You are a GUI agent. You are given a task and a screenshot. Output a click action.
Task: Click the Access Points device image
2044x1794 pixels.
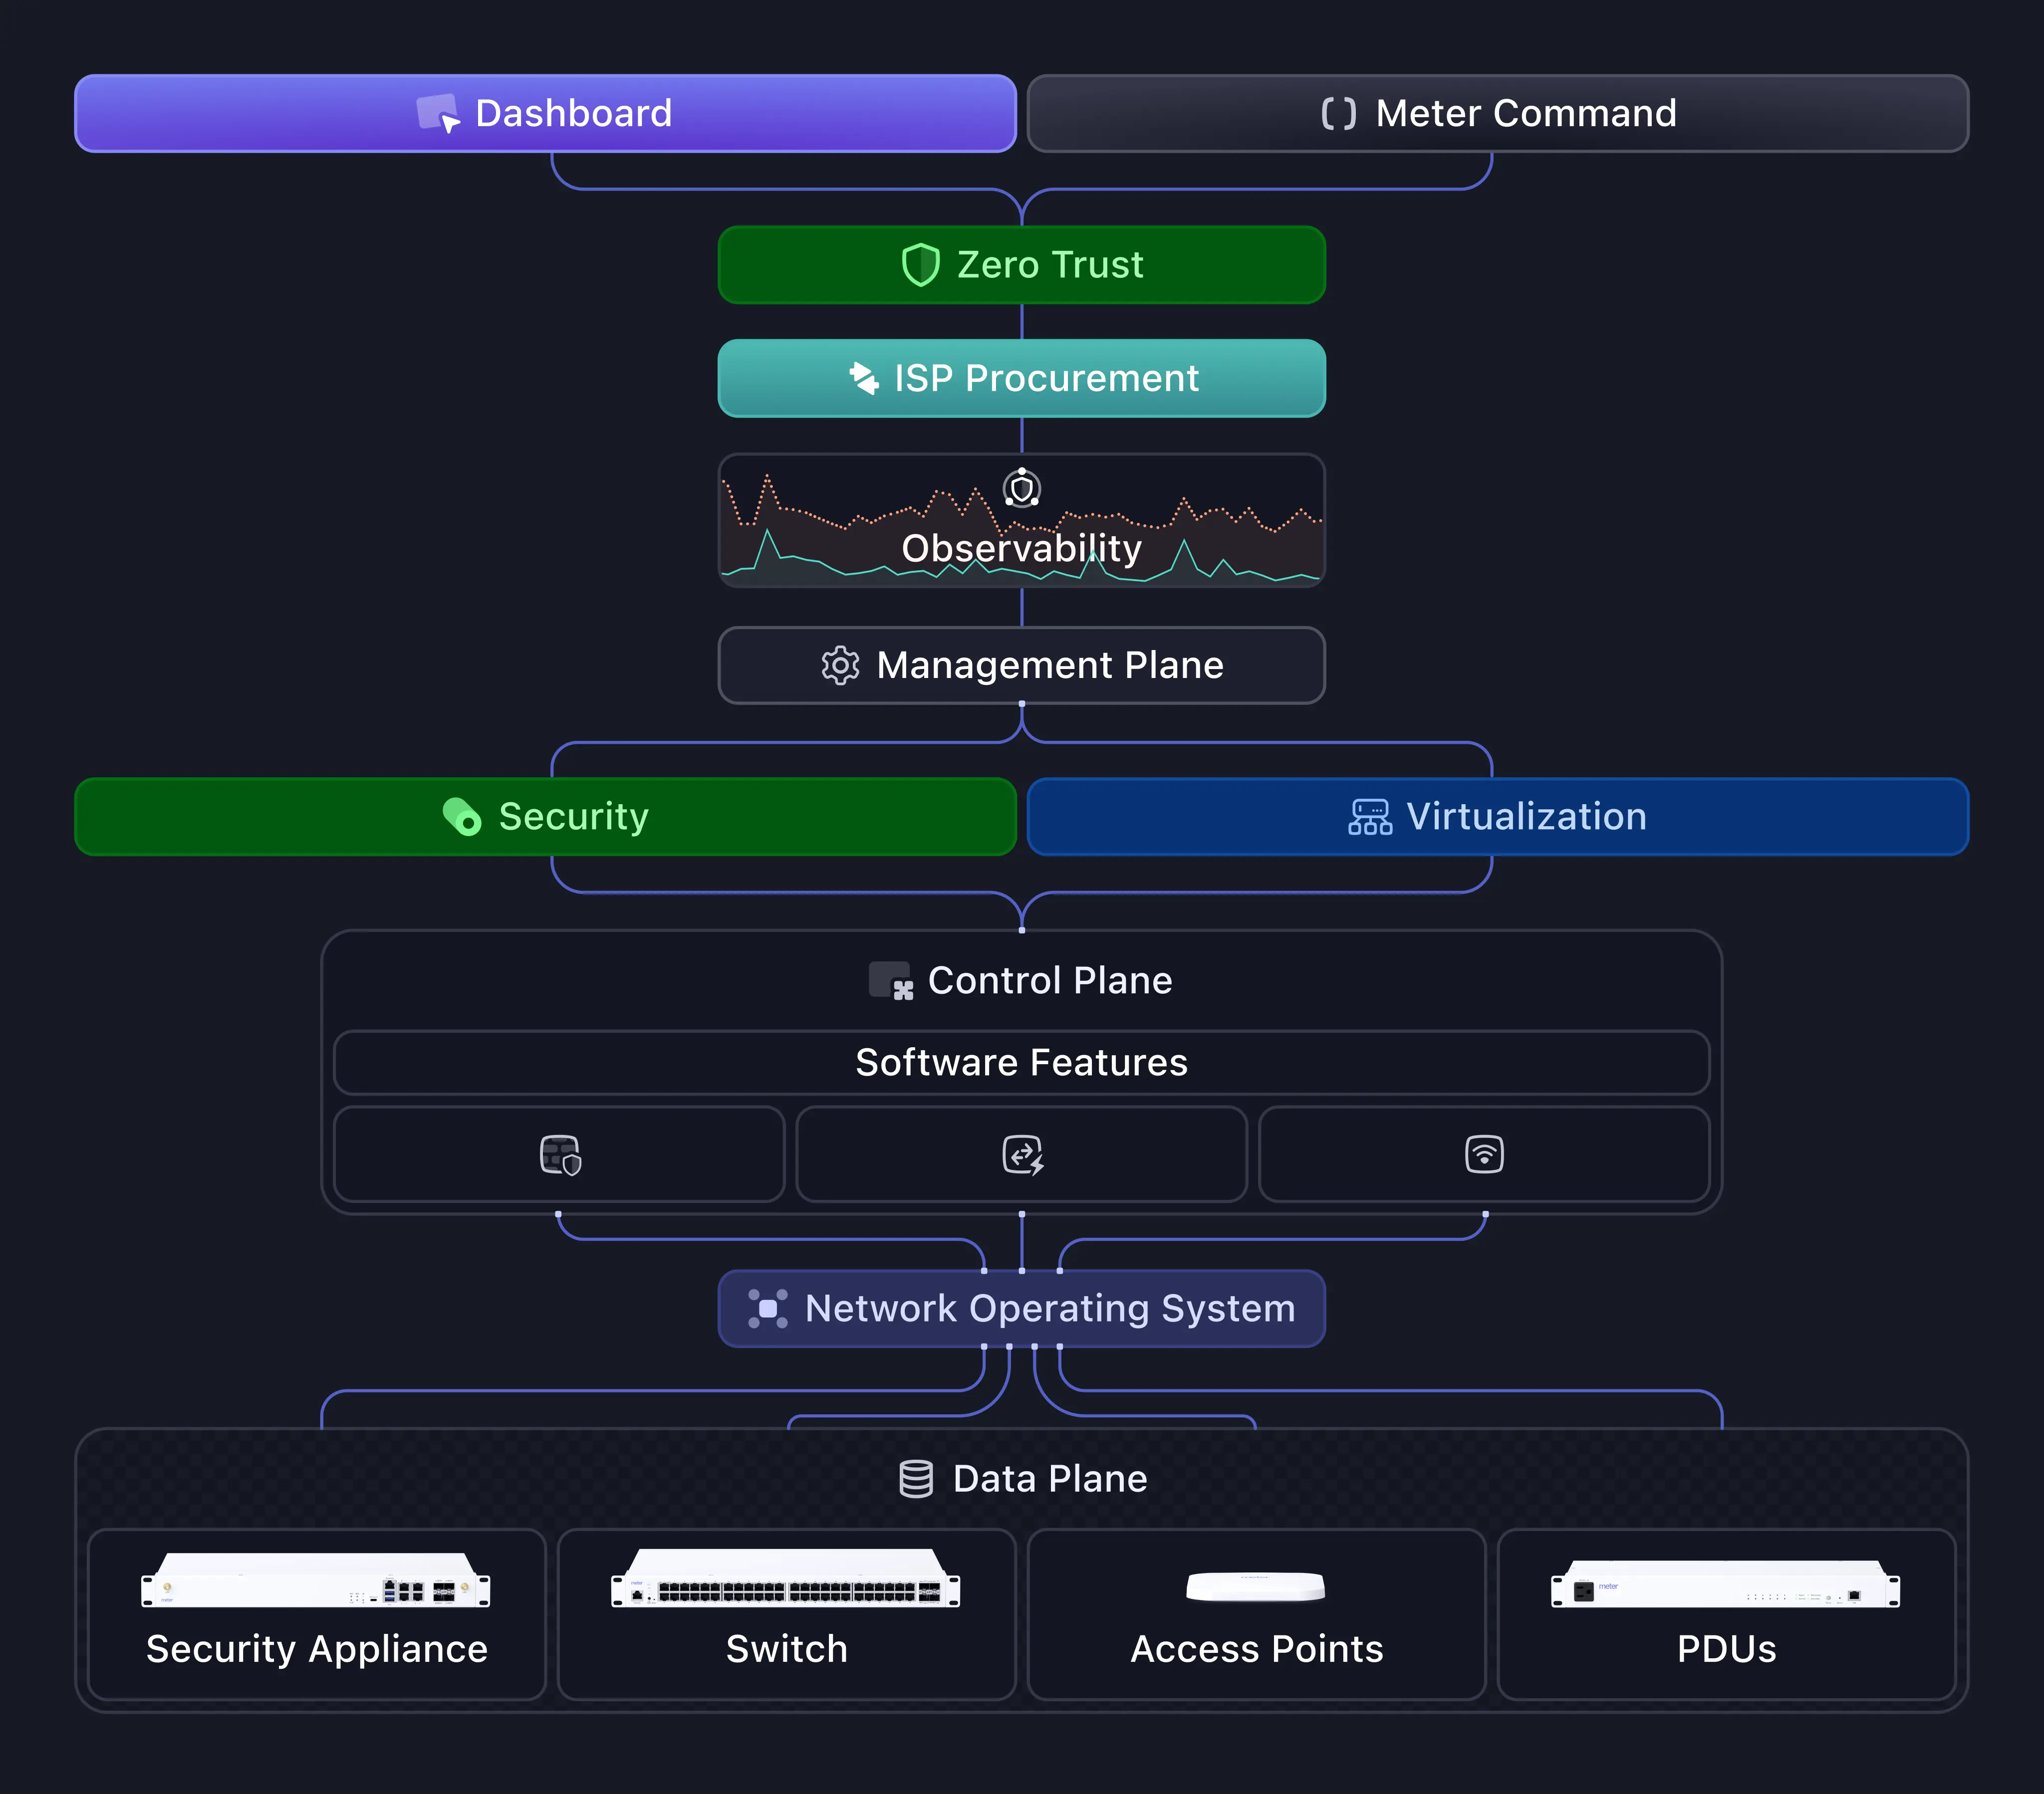coord(1256,1587)
